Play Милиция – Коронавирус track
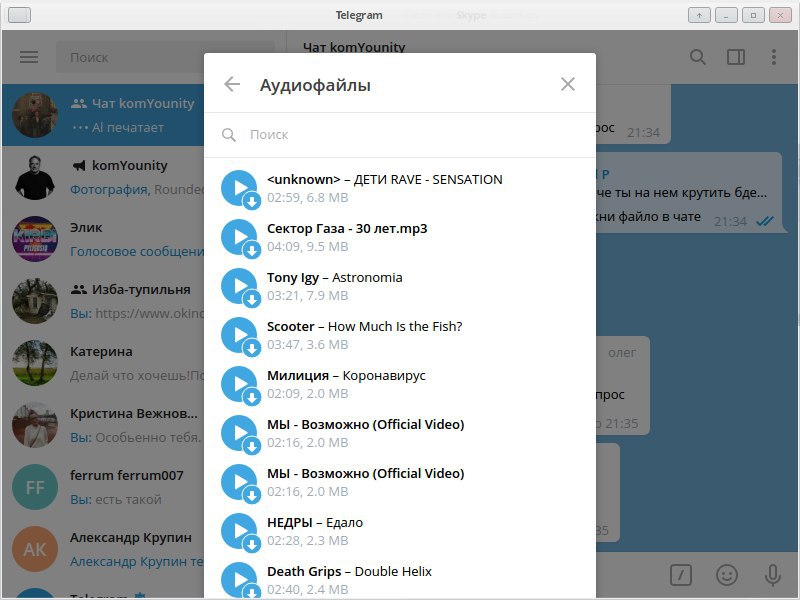800x600 pixels. pos(239,384)
